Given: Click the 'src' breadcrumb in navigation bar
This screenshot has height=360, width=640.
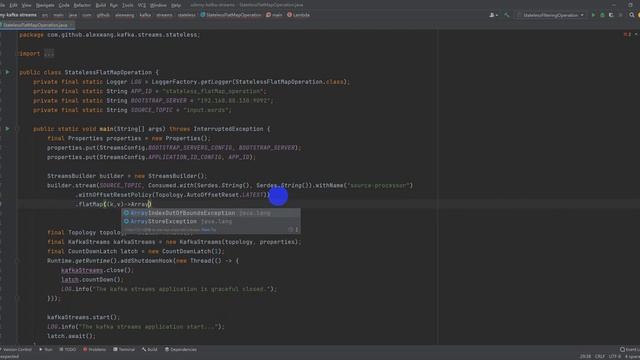Looking at the screenshot, I should pyautogui.click(x=45, y=15).
